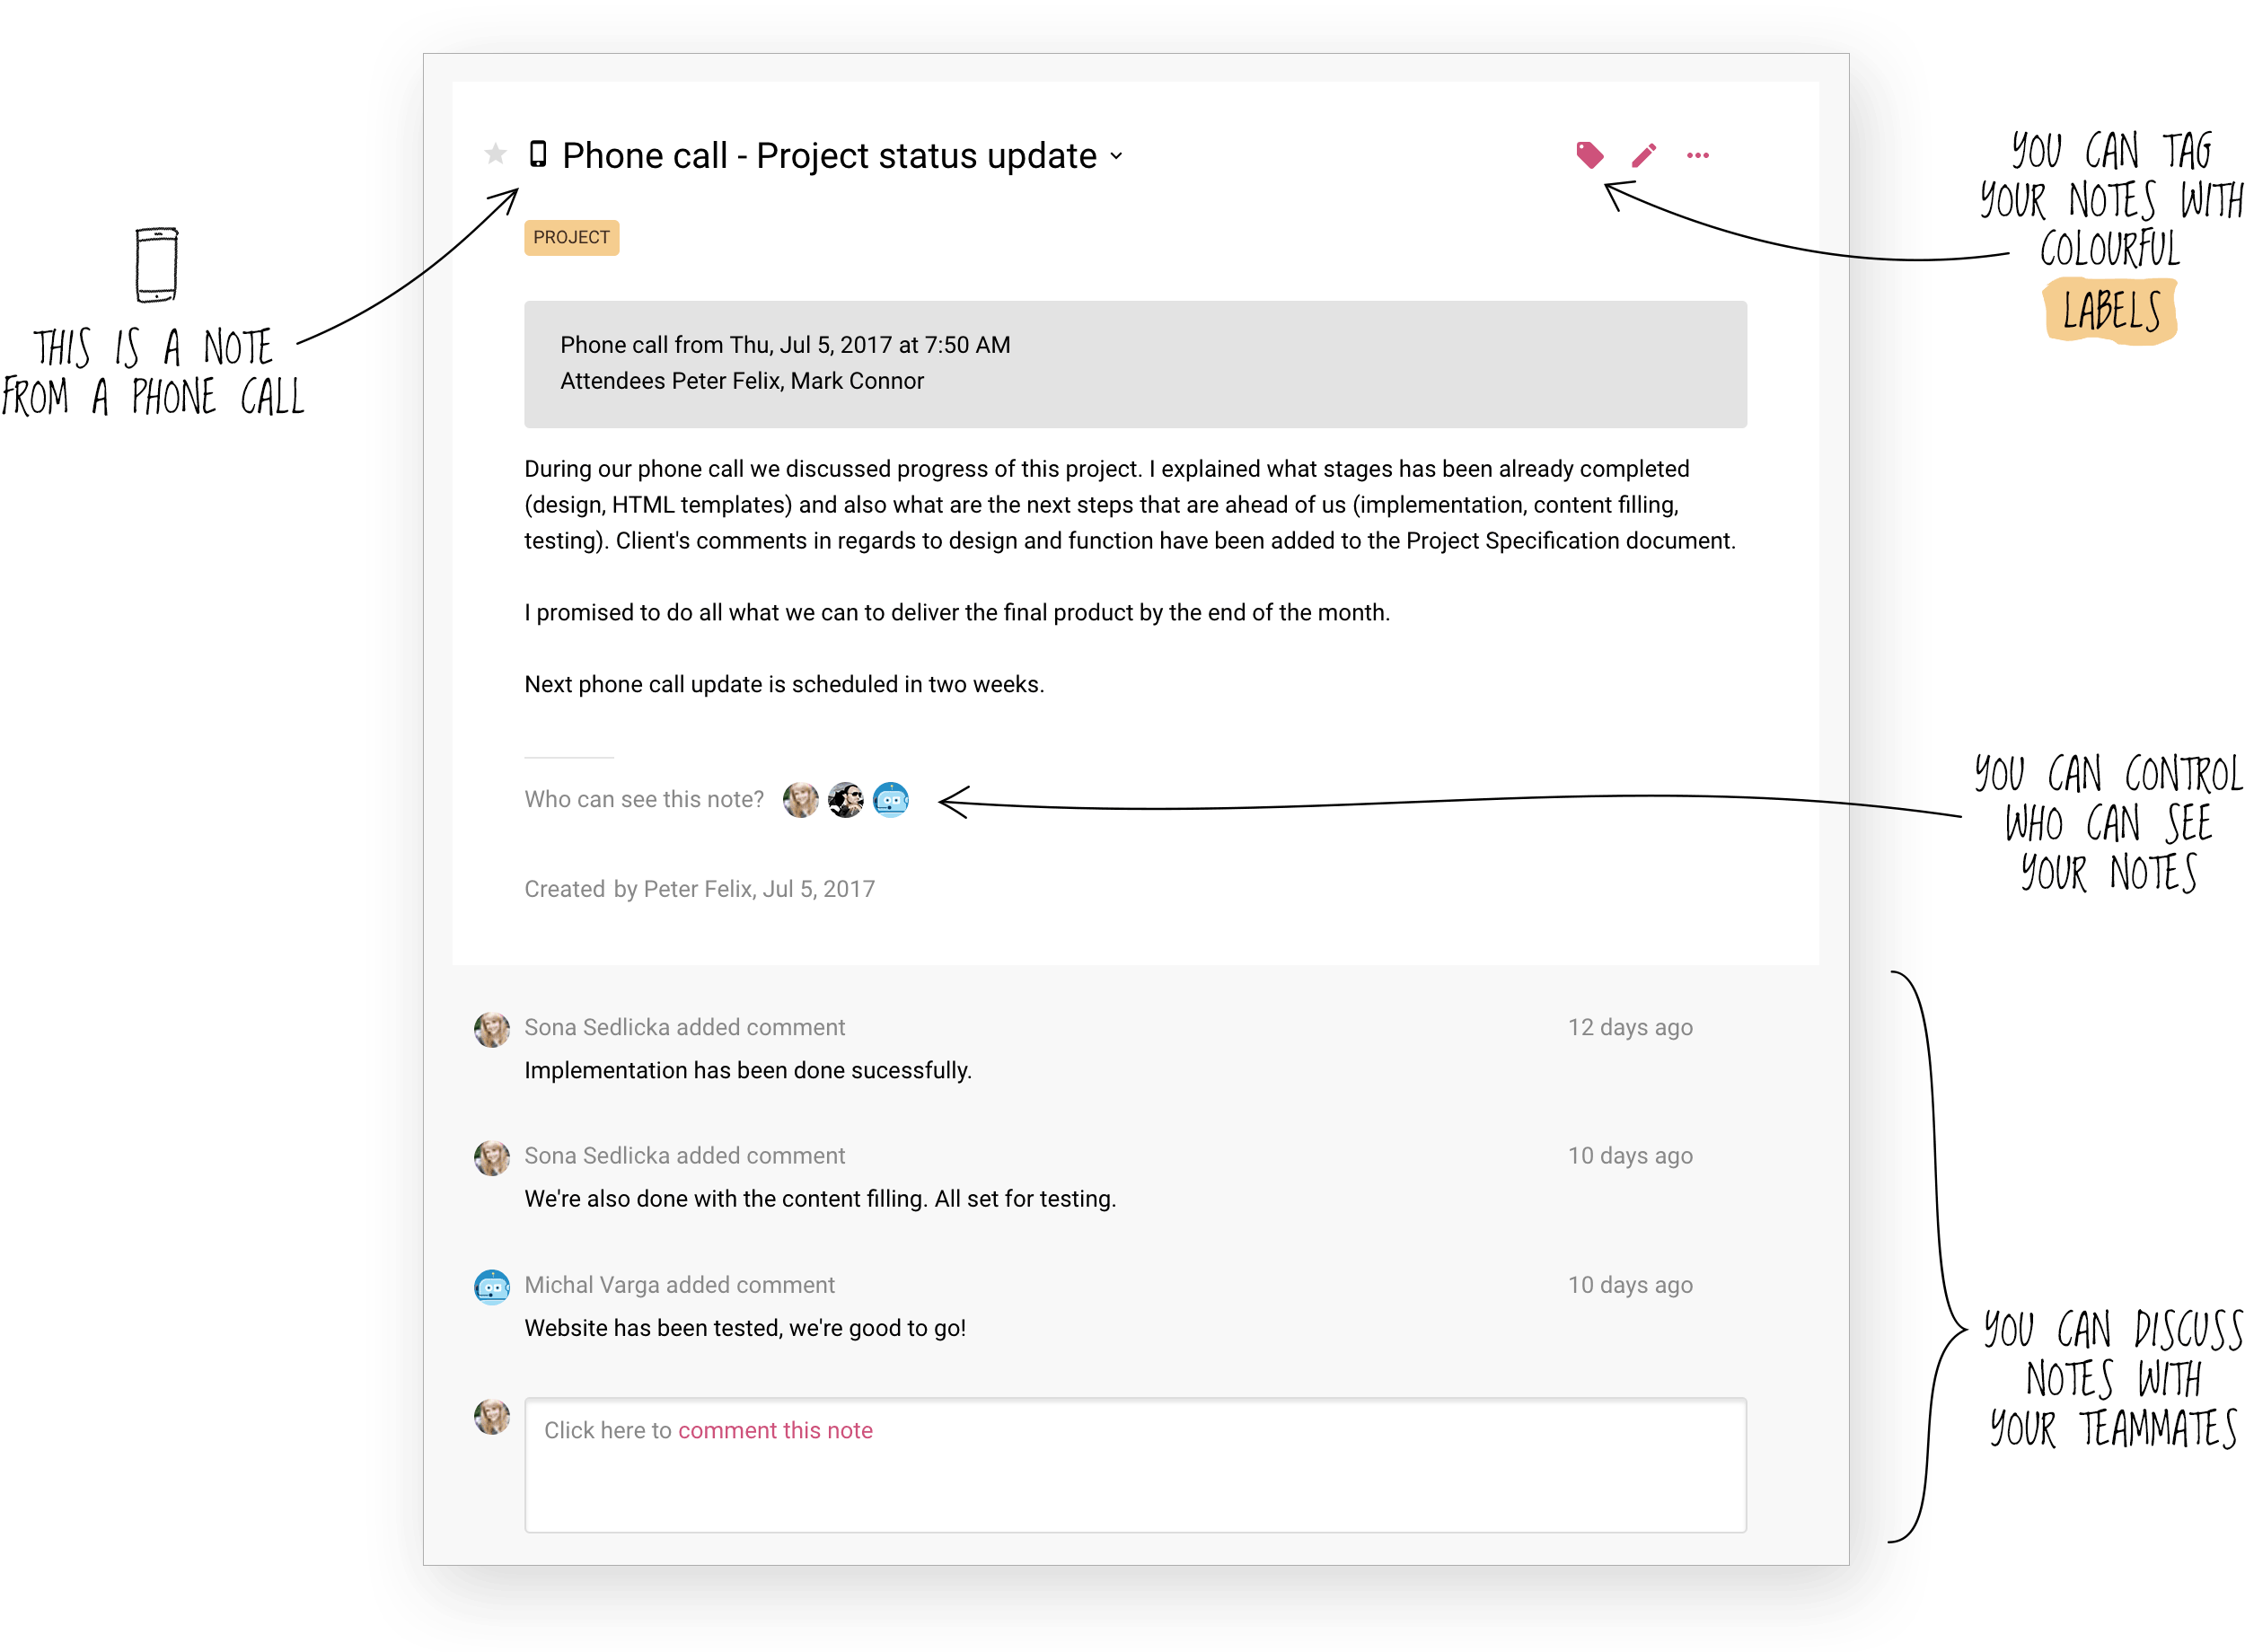Image resolution: width=2245 pixels, height=1652 pixels.
Task: Open the pink label tag icon
Action: 1589,155
